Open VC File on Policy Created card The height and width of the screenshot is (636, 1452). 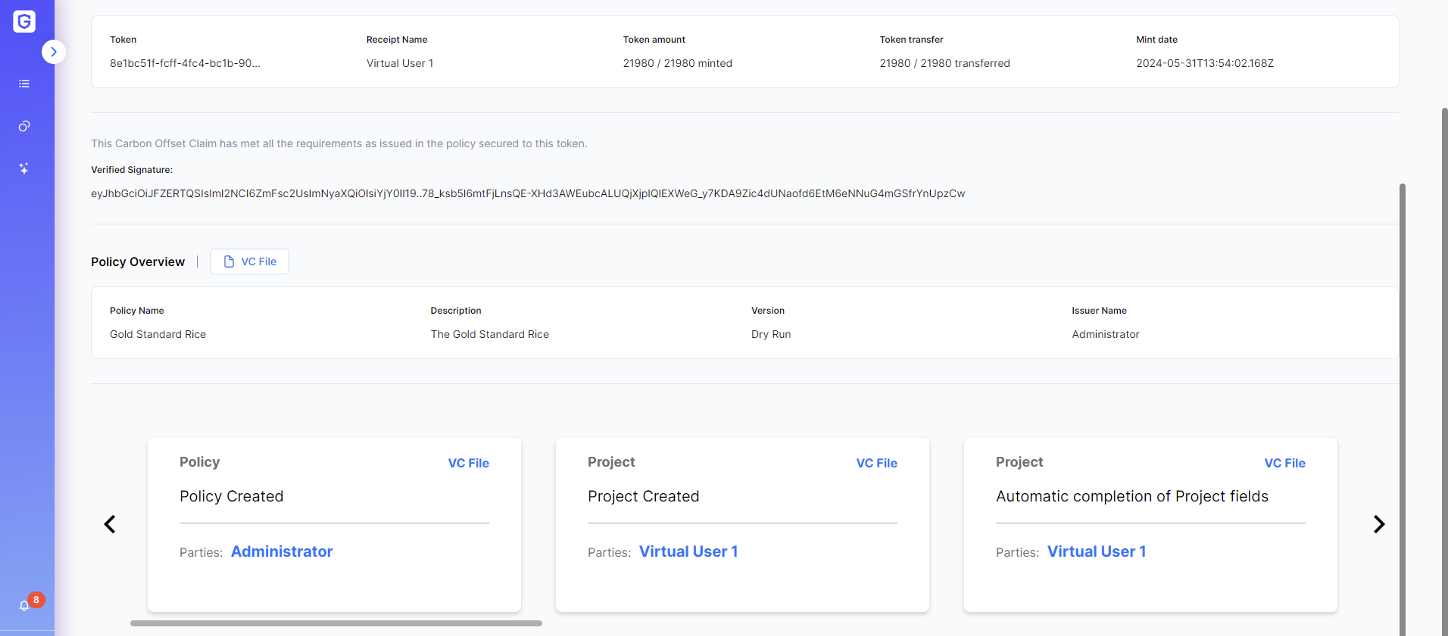click(x=468, y=463)
